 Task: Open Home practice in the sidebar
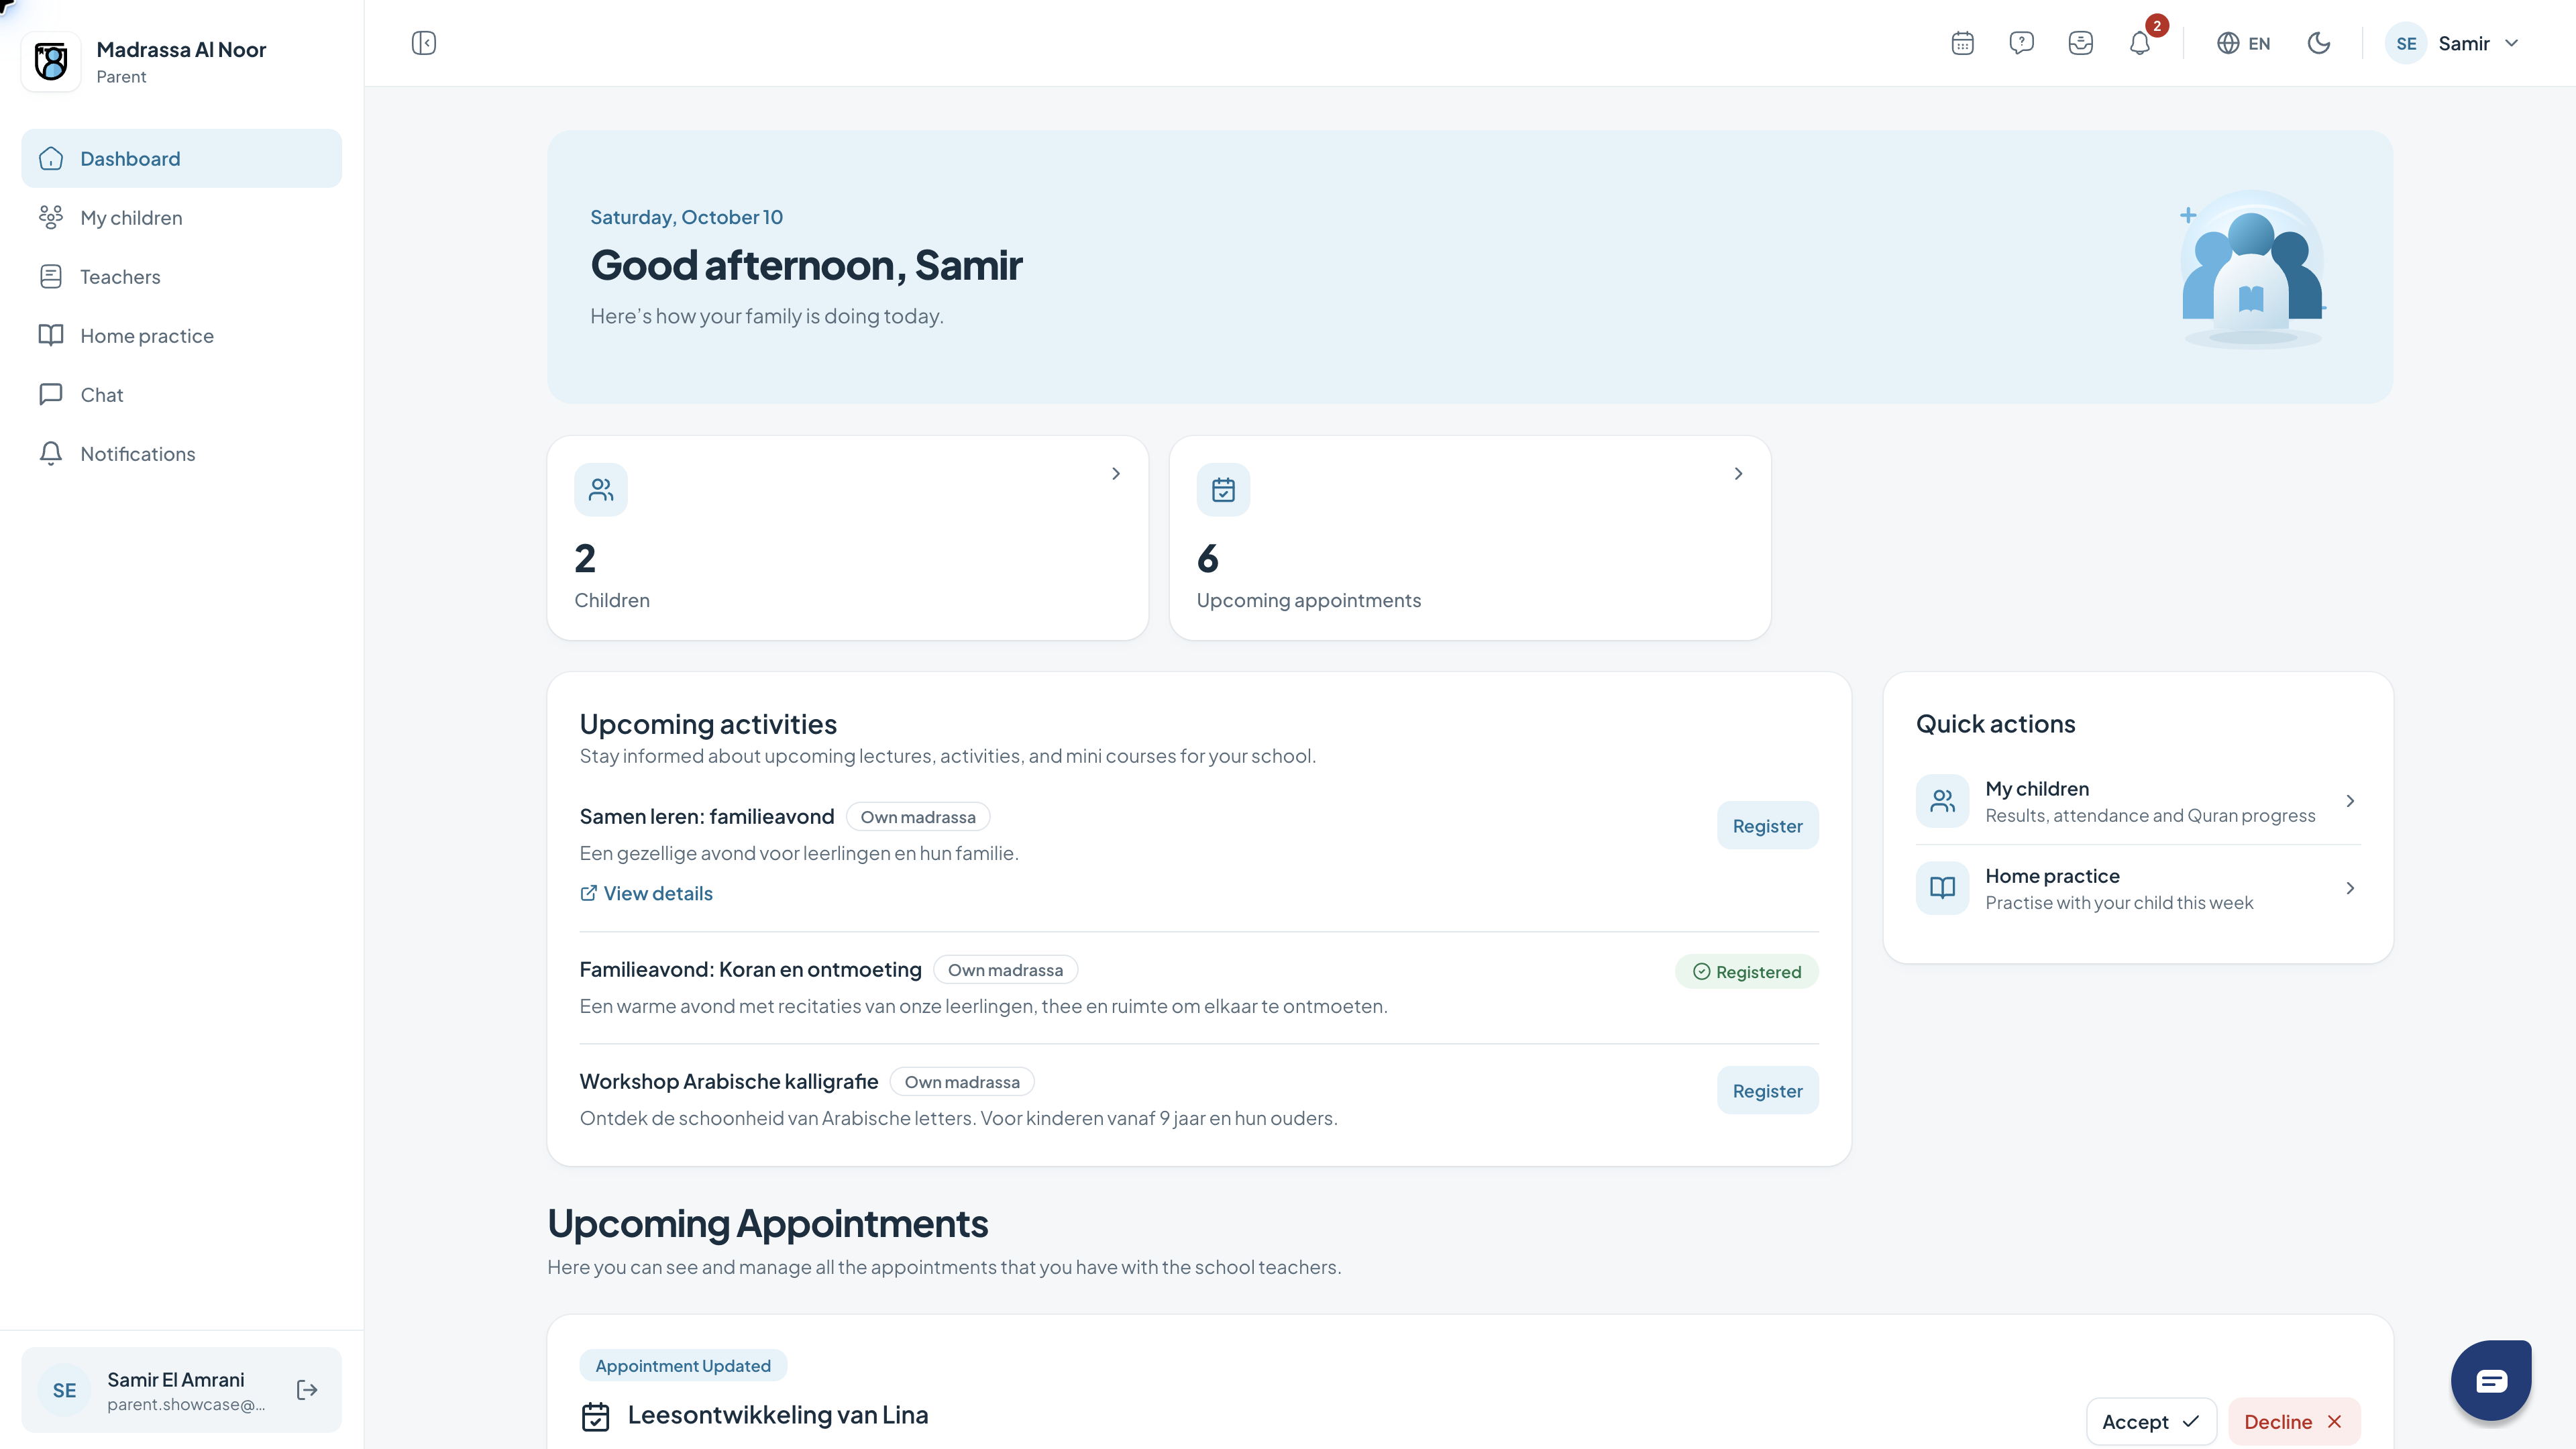[181, 335]
